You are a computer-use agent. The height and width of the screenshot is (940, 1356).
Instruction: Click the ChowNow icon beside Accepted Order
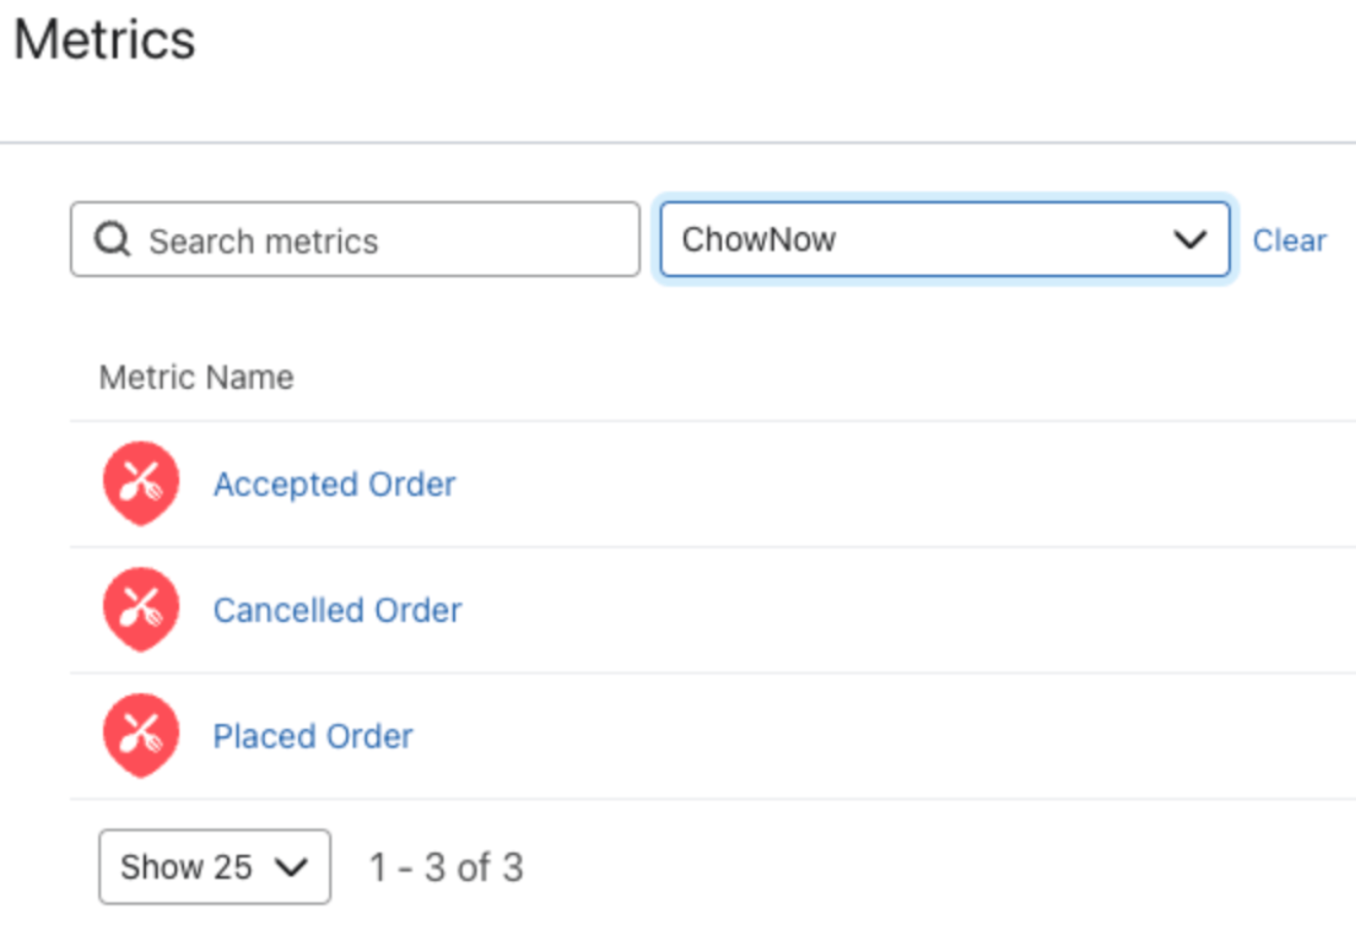(141, 483)
